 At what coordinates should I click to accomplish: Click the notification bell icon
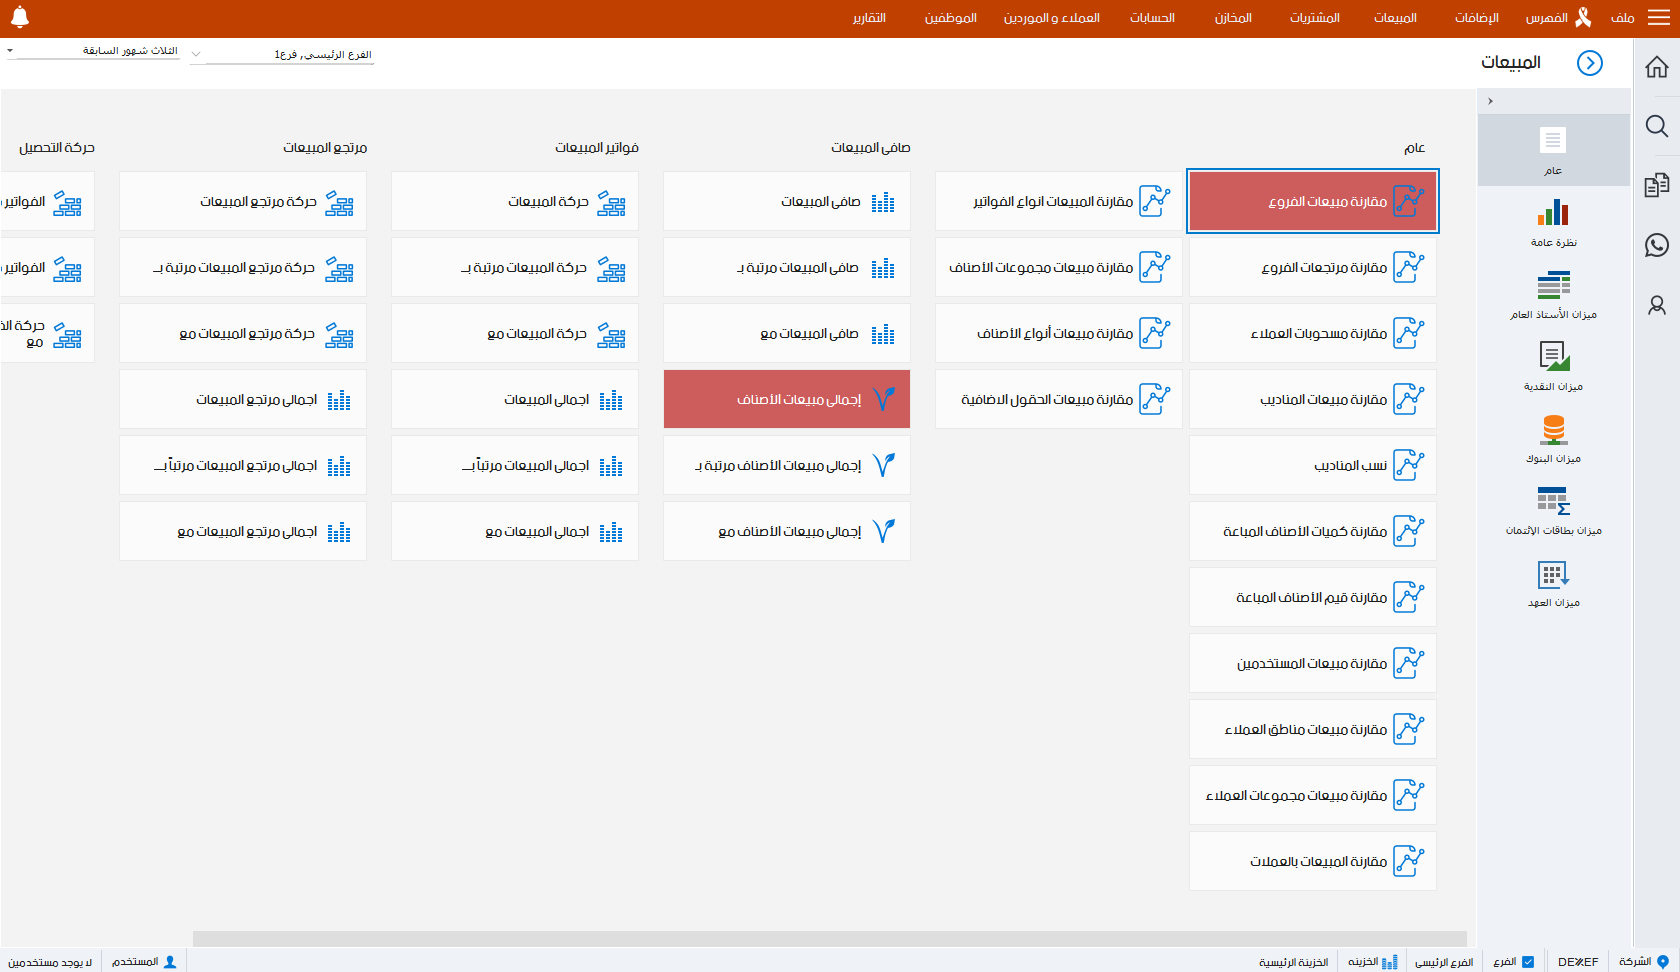point(20,17)
